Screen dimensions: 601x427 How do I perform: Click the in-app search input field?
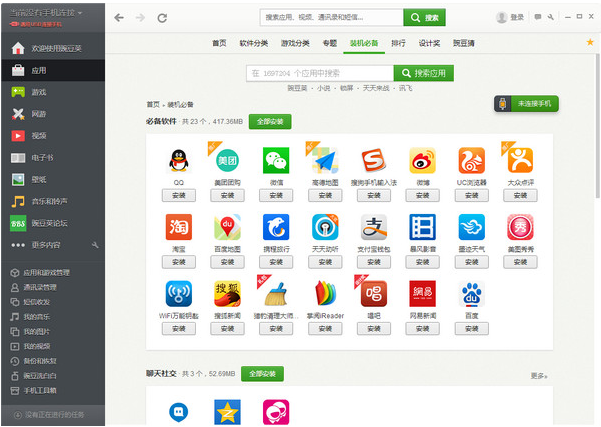[x=320, y=73]
